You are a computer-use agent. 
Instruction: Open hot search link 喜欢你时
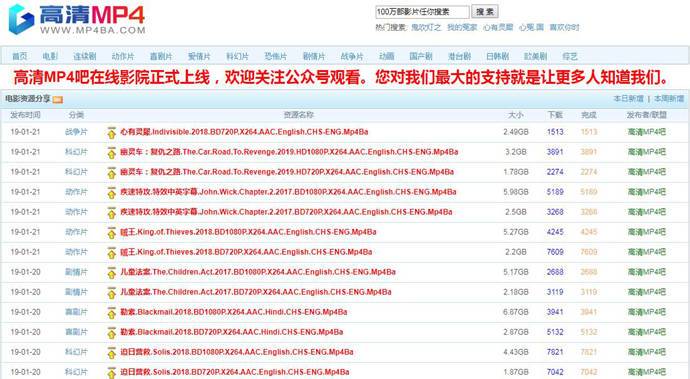click(x=564, y=27)
